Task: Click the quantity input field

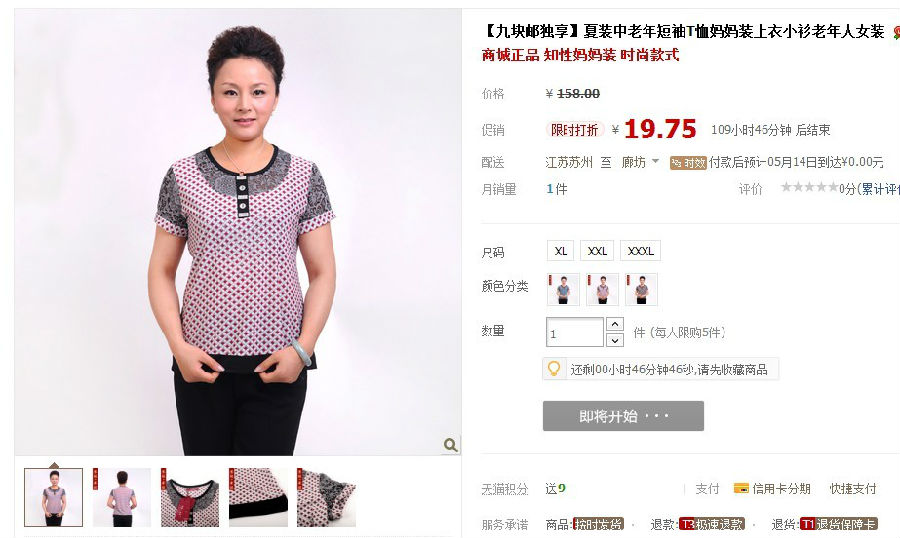Action: coord(575,332)
